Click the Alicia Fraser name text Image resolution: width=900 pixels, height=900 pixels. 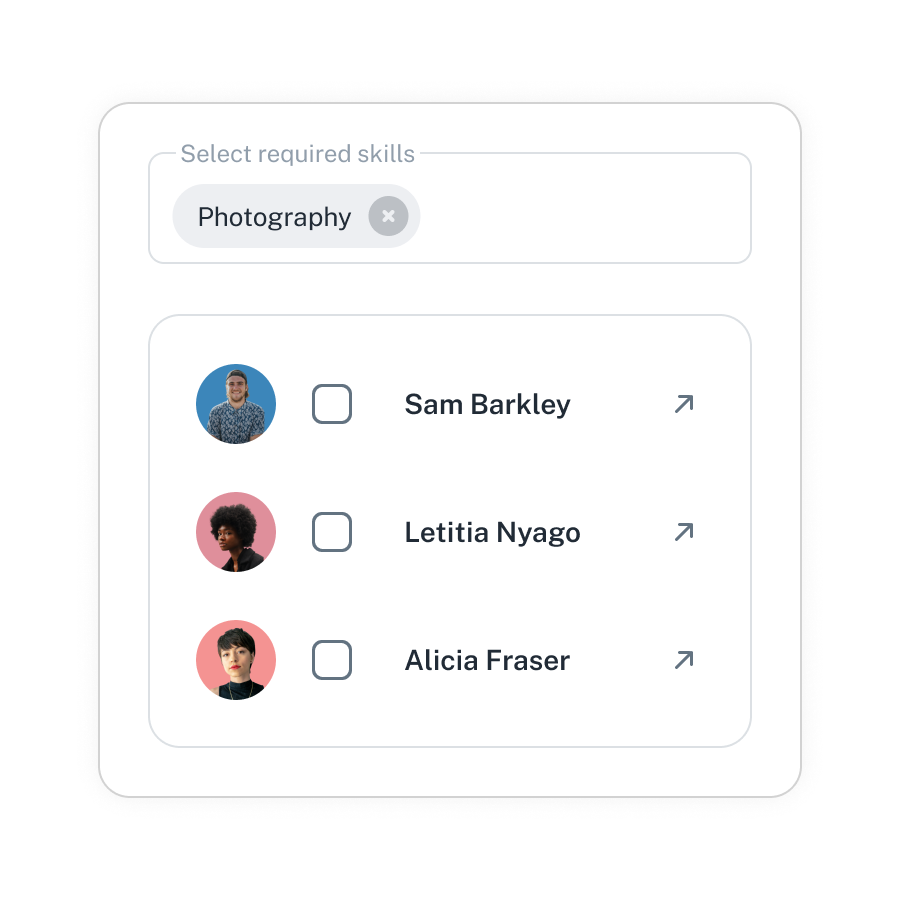(487, 661)
